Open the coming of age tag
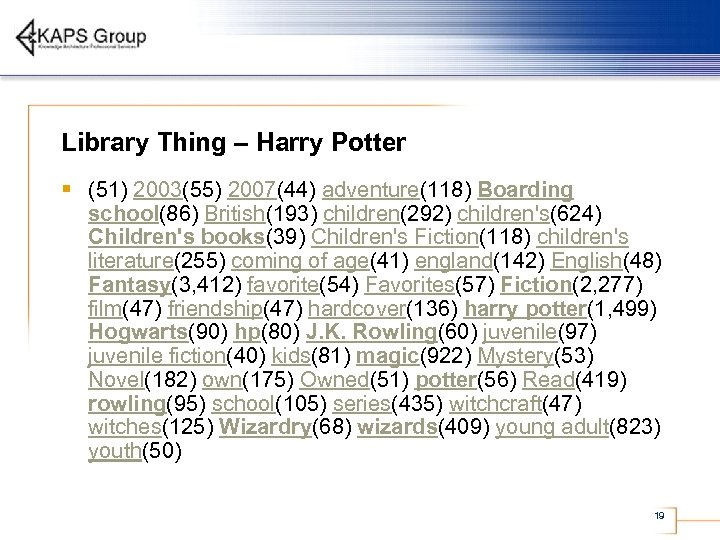This screenshot has height=540, width=720. (300, 261)
